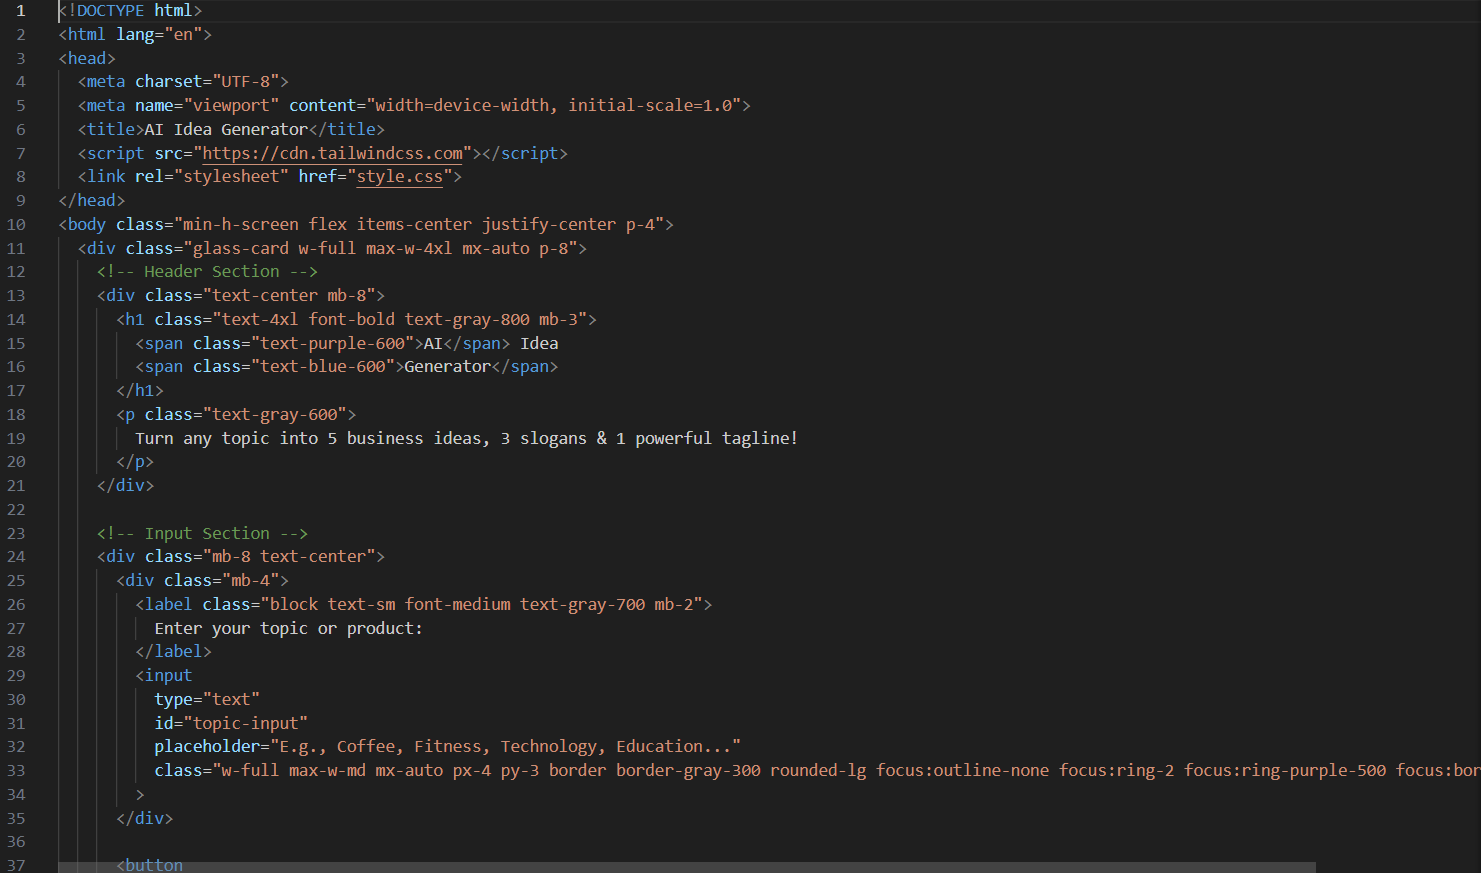Click the lang="en" attribute
The image size is (1481, 873).
click(159, 34)
